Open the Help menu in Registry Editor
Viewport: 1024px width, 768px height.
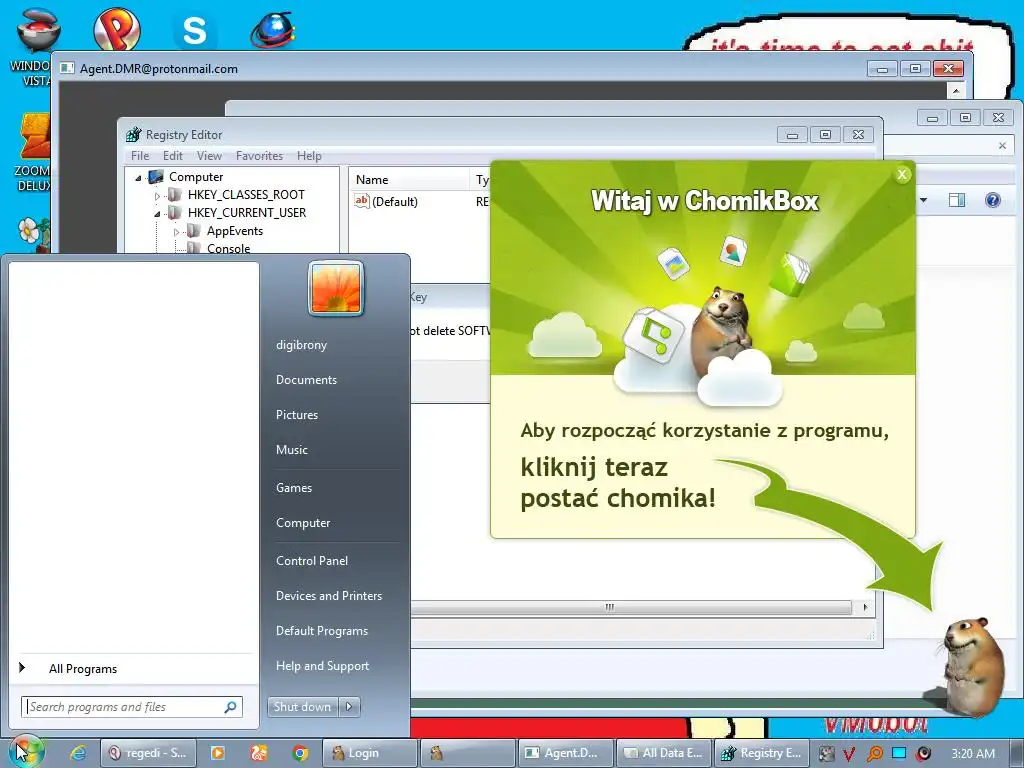pos(309,156)
